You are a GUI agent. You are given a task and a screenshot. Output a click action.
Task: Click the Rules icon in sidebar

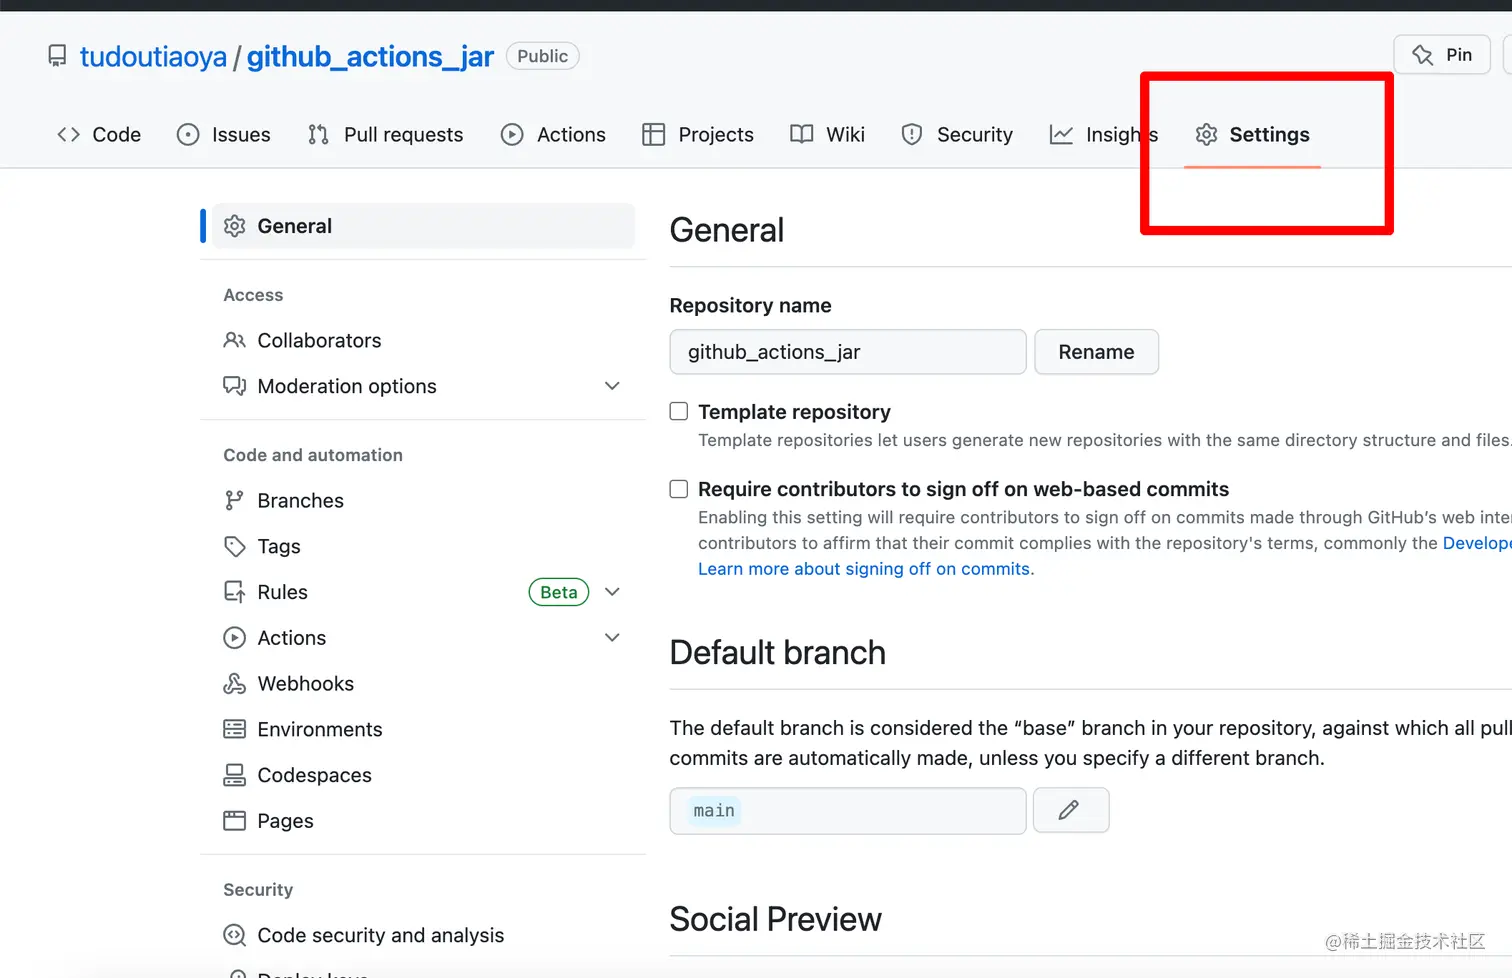click(x=235, y=592)
